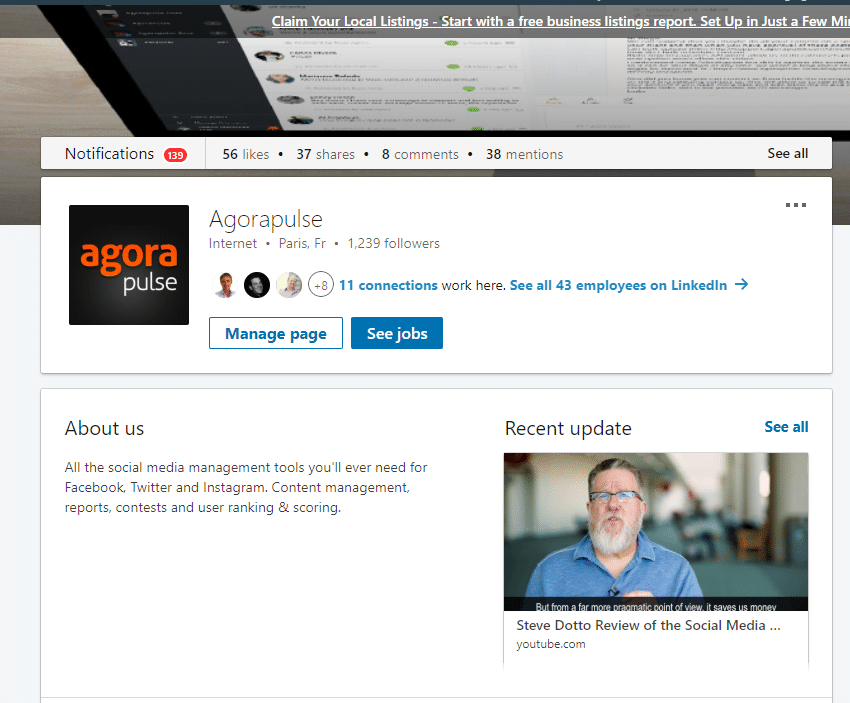Click the See jobs button
This screenshot has height=703, width=850.
[x=397, y=333]
